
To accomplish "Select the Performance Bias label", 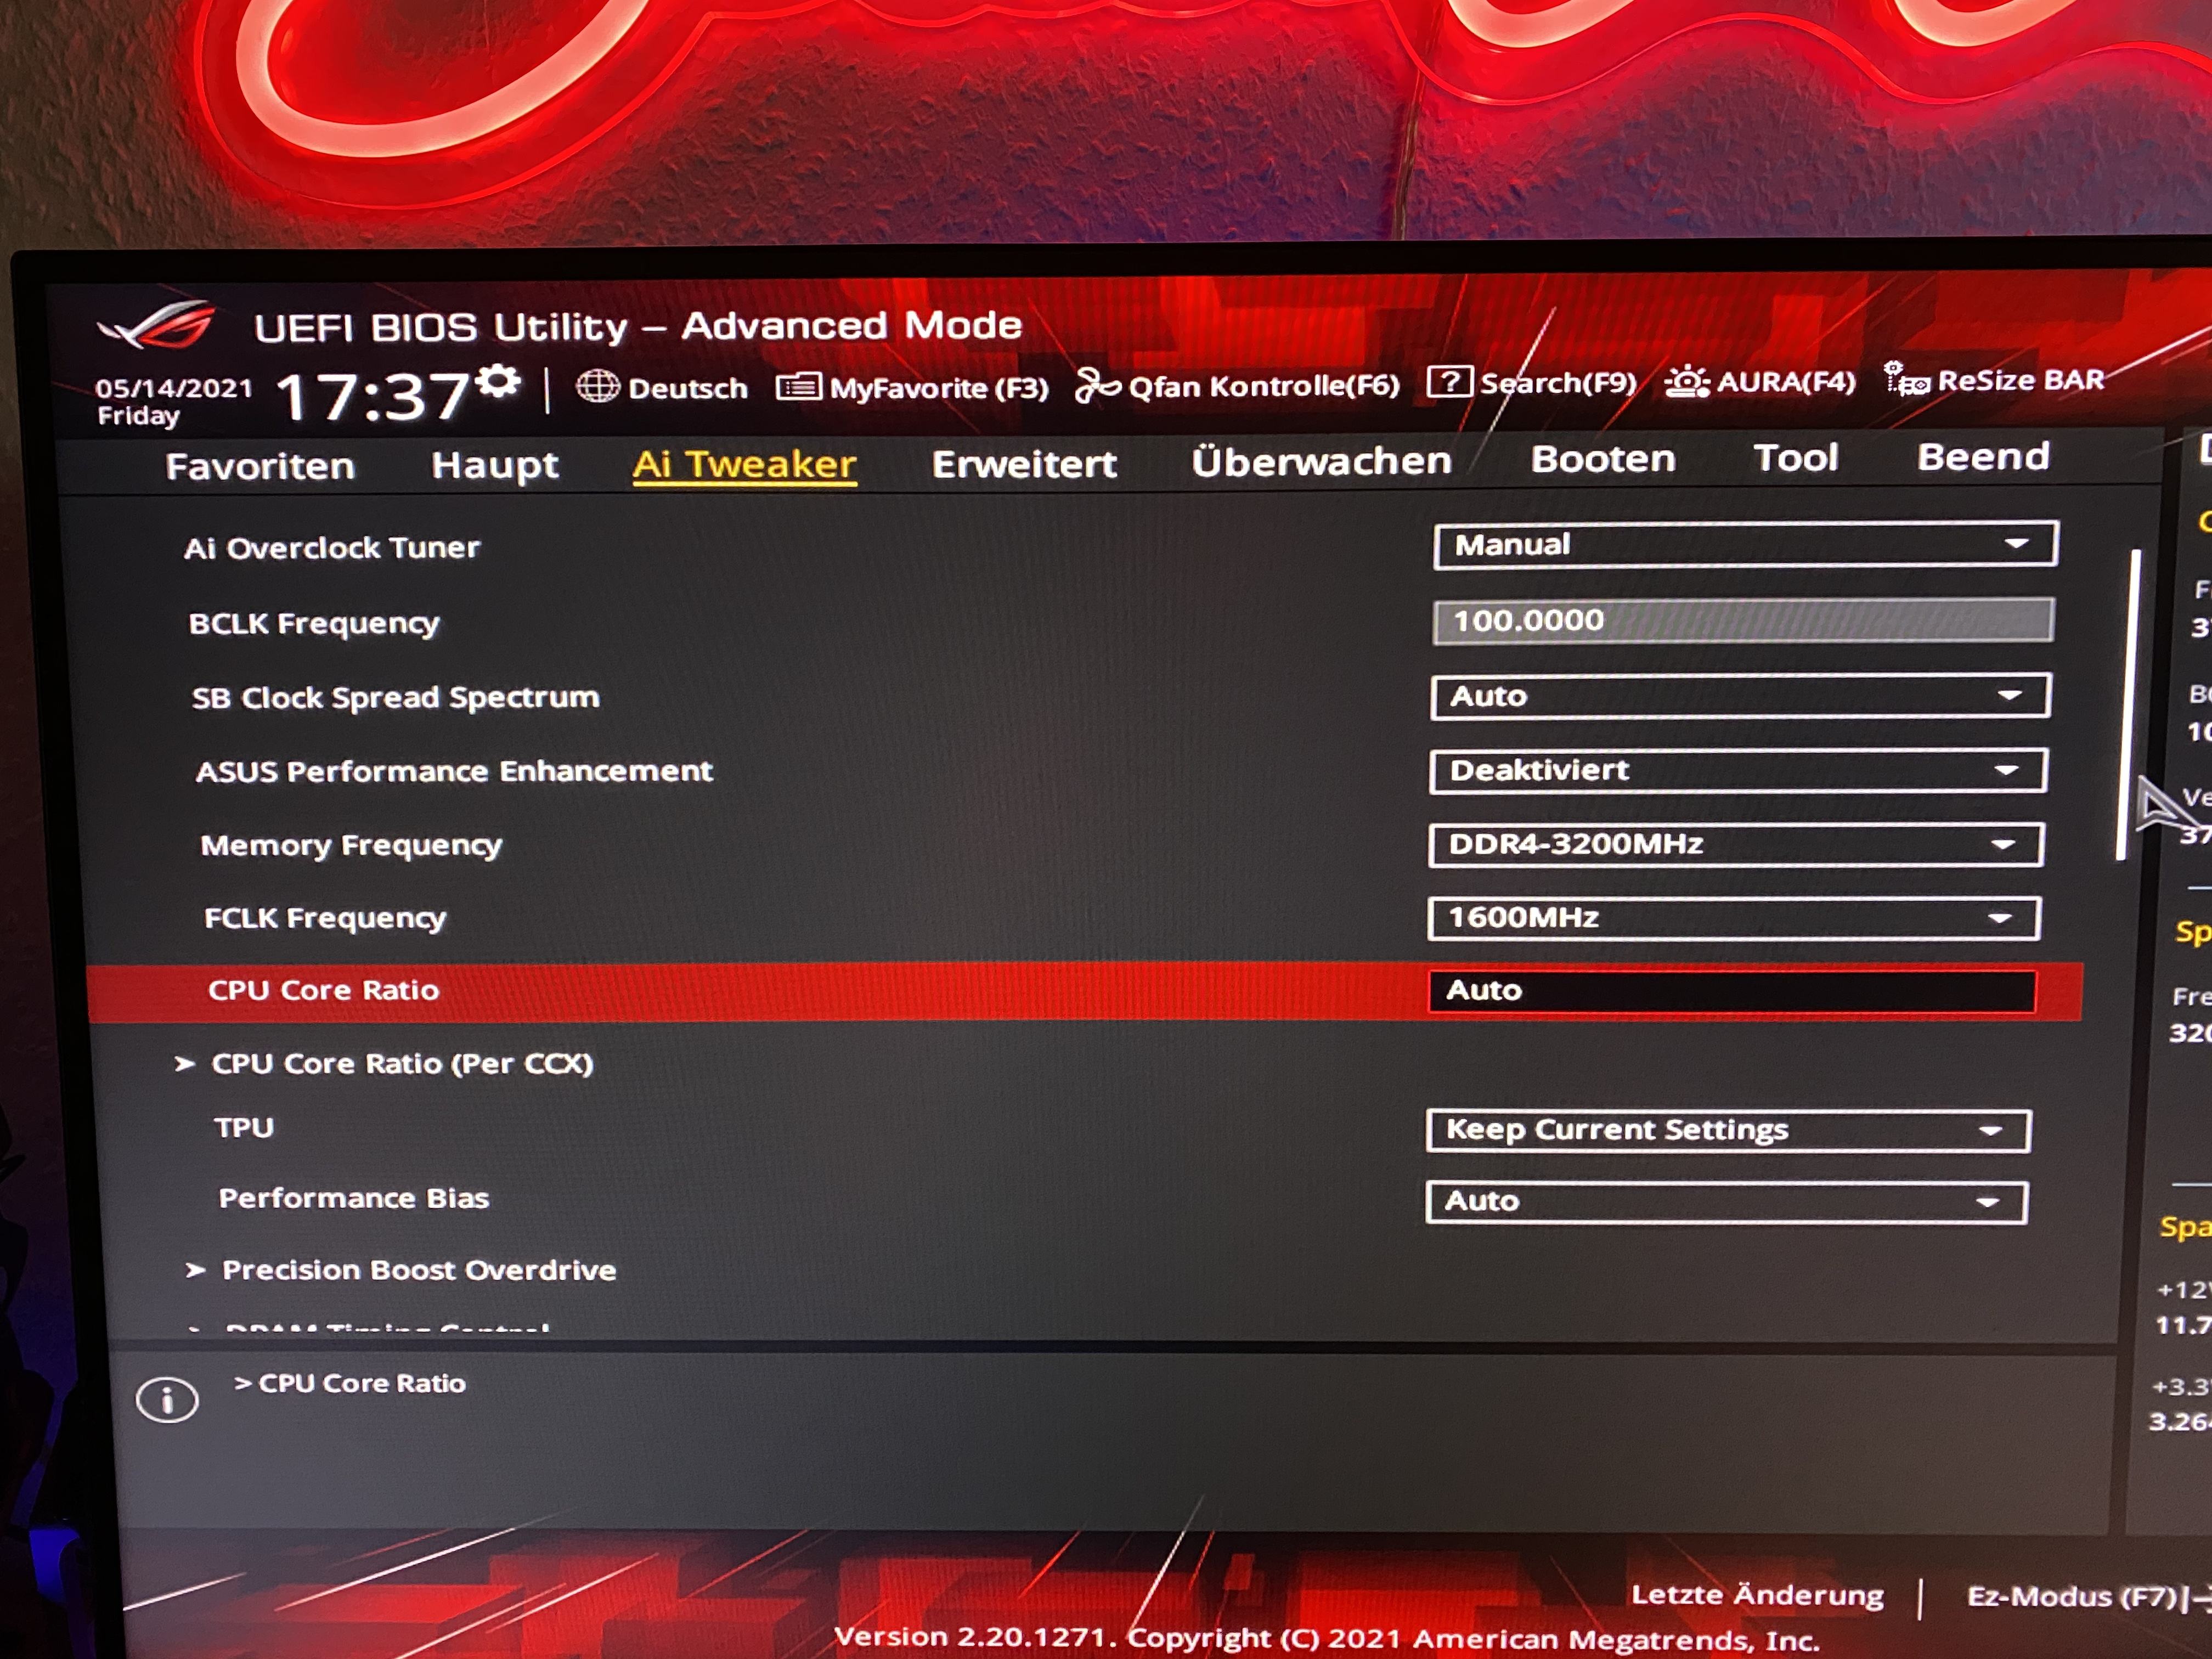I will 354,1198.
